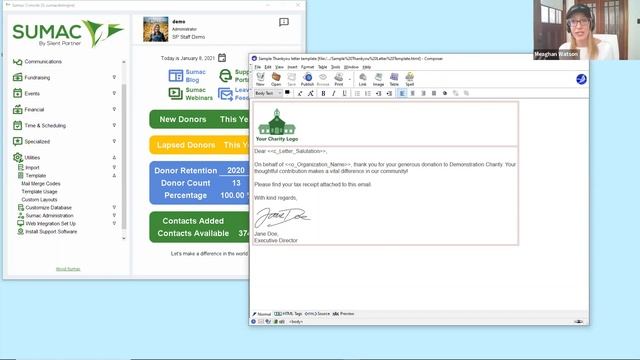Toggle Underline formatting in Composer
Viewport: 640px width, 360px height.
[344, 93]
